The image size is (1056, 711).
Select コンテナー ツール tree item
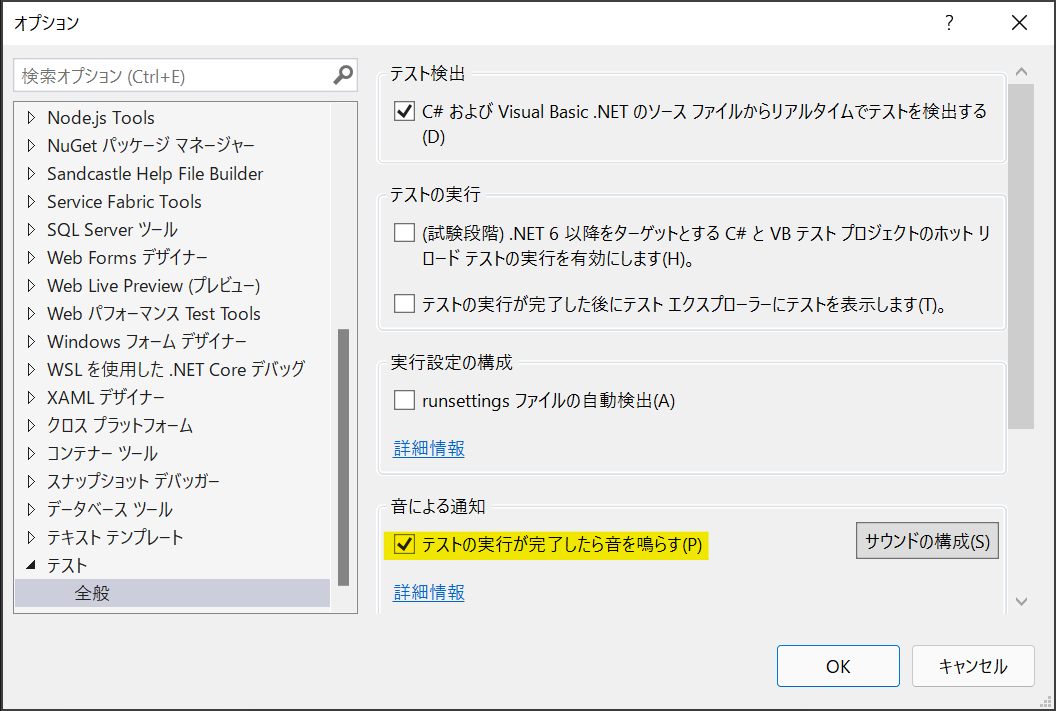coord(102,453)
